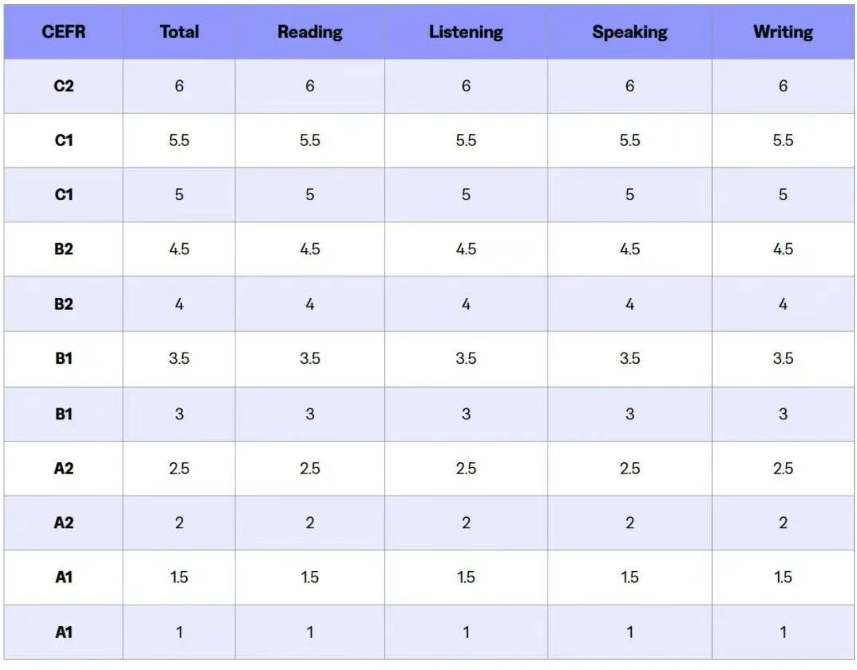Select the Listening column header
This screenshot has width=857, height=670.
point(466,32)
